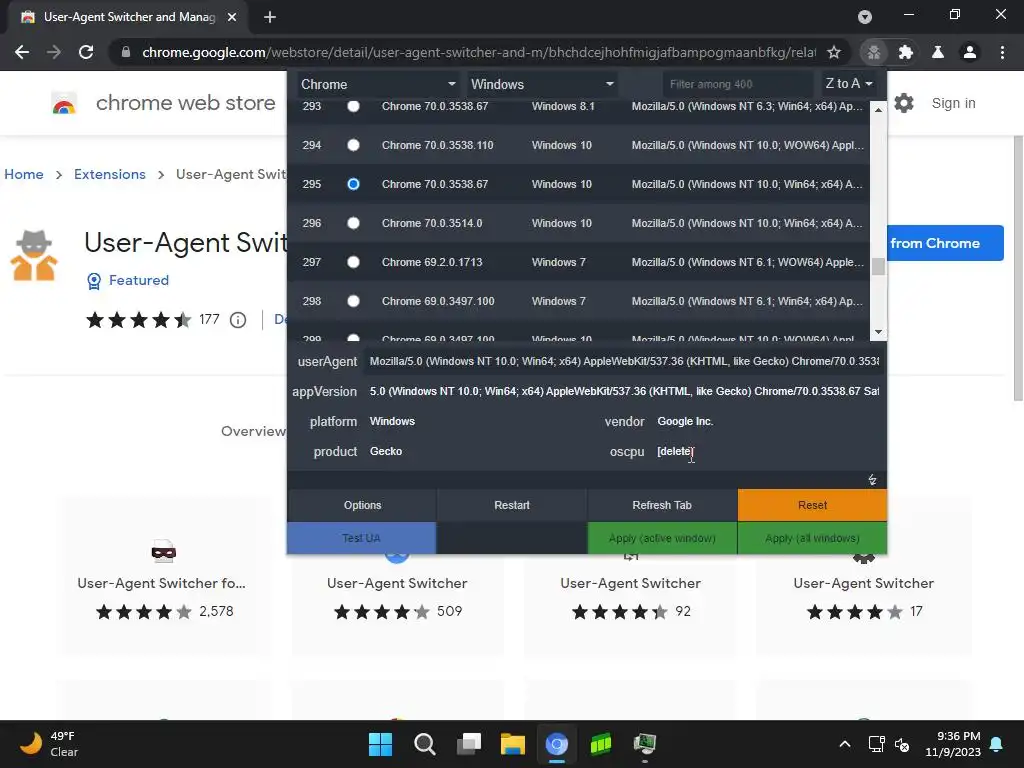Open File Explorer from the taskbar

[x=513, y=744]
